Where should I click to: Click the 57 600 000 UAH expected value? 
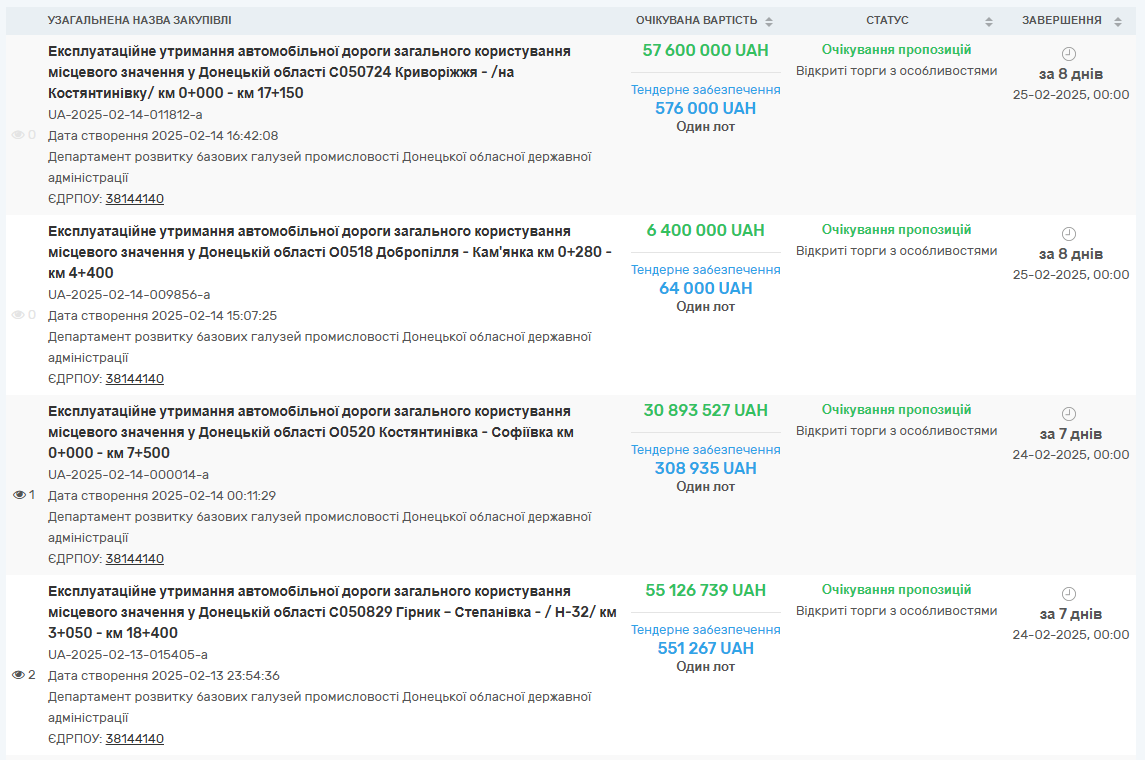pos(705,50)
